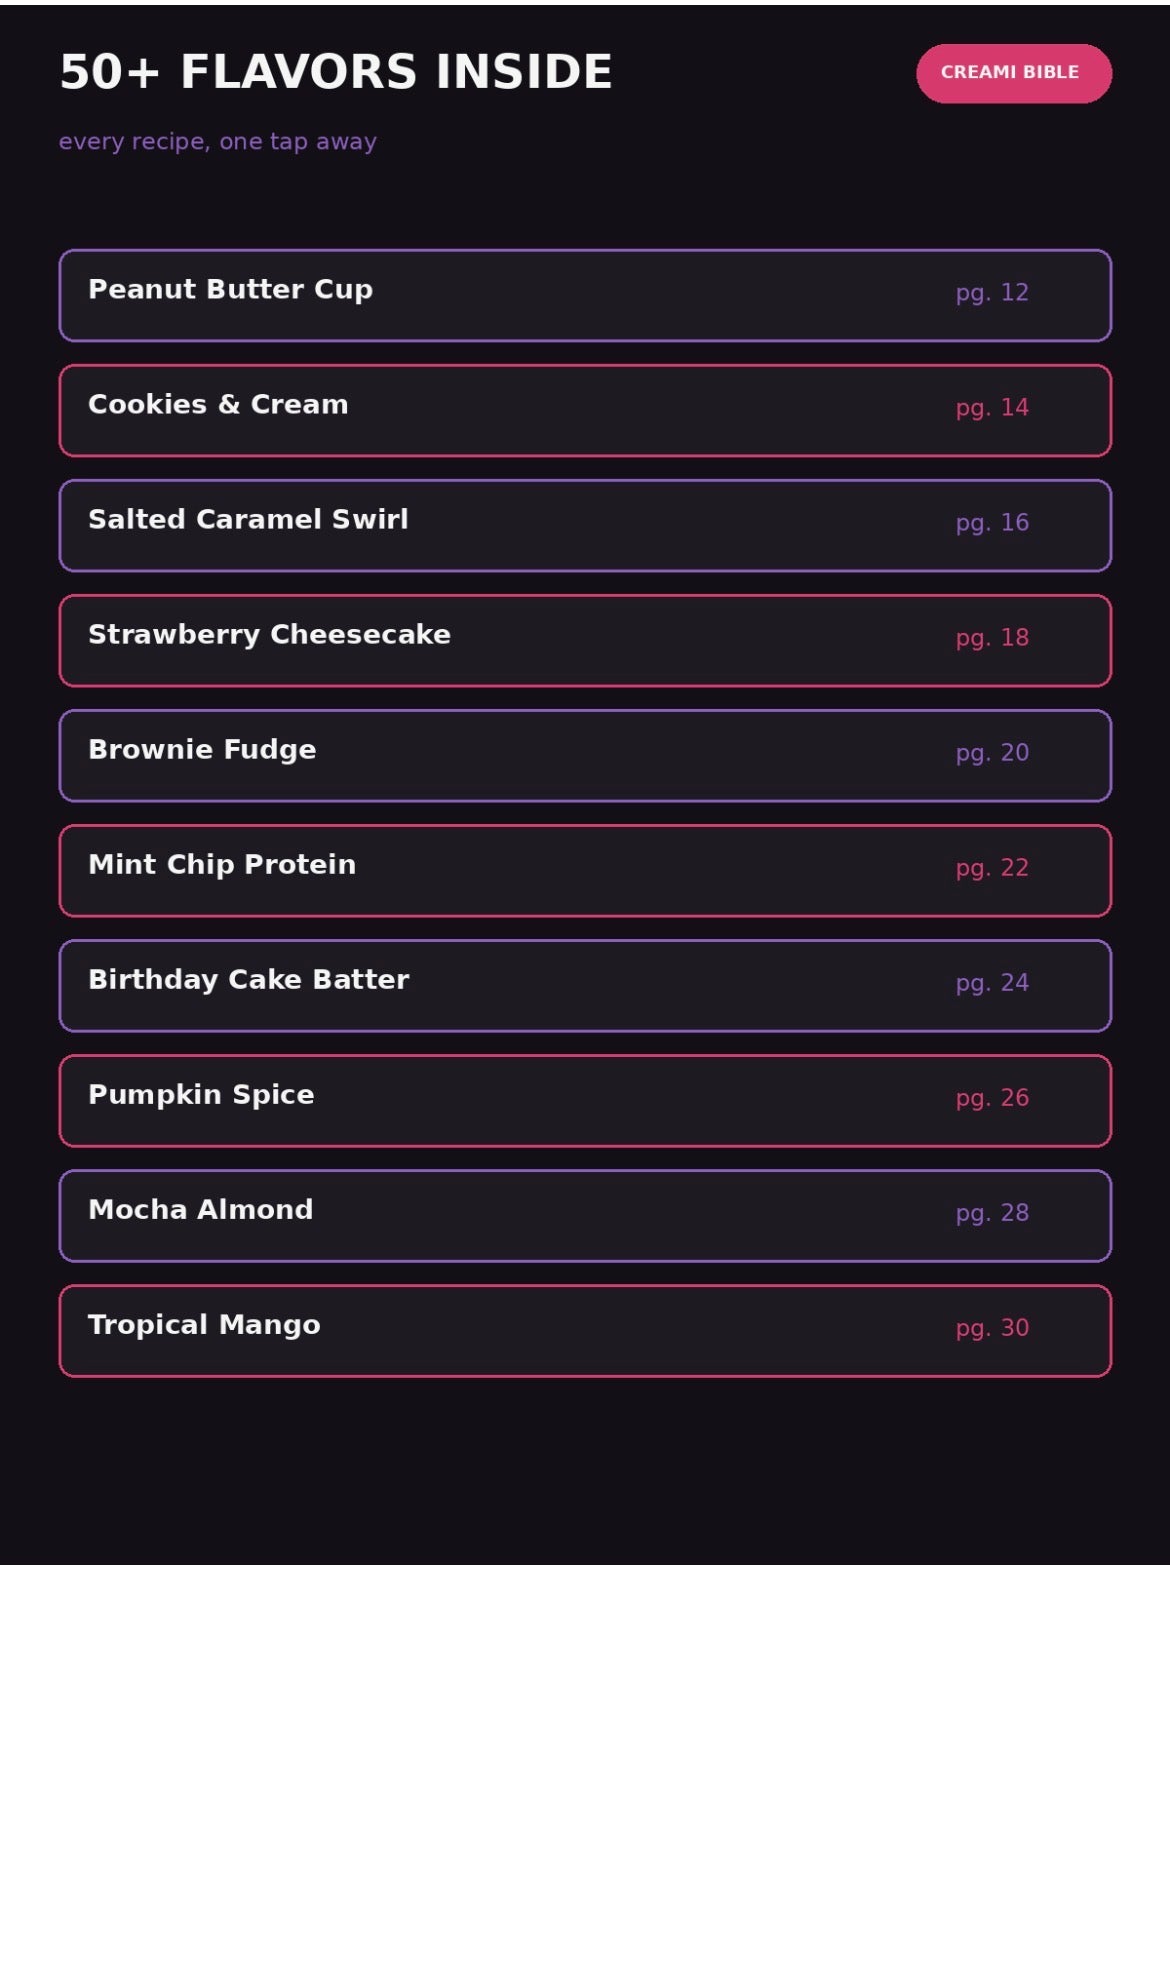Go to pg. 20 label
This screenshot has height=1979, width=1170.
[x=992, y=753]
